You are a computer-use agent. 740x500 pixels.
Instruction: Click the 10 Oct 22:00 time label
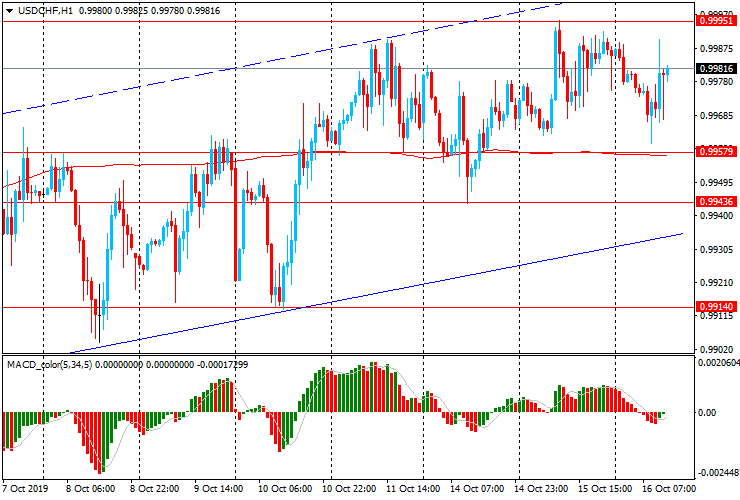tap(349, 488)
